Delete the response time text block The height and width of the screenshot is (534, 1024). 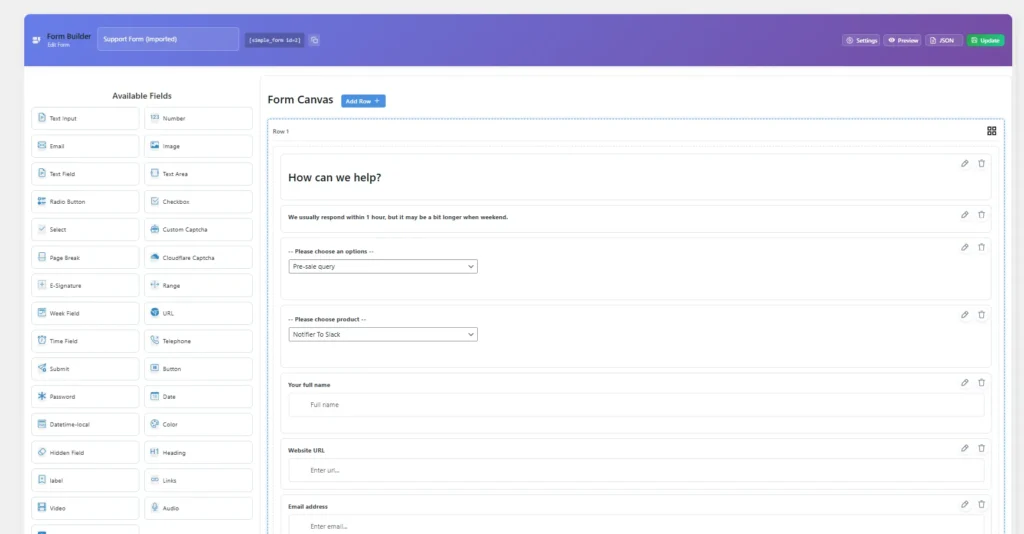coord(981,215)
